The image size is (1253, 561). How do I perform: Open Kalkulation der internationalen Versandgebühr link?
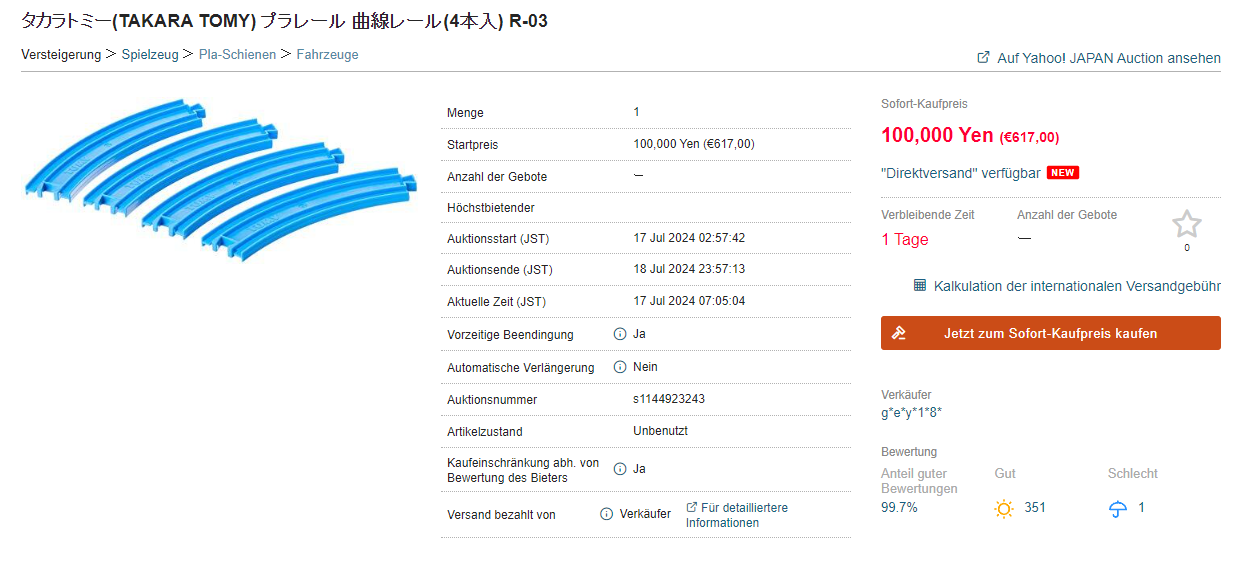coord(1077,286)
